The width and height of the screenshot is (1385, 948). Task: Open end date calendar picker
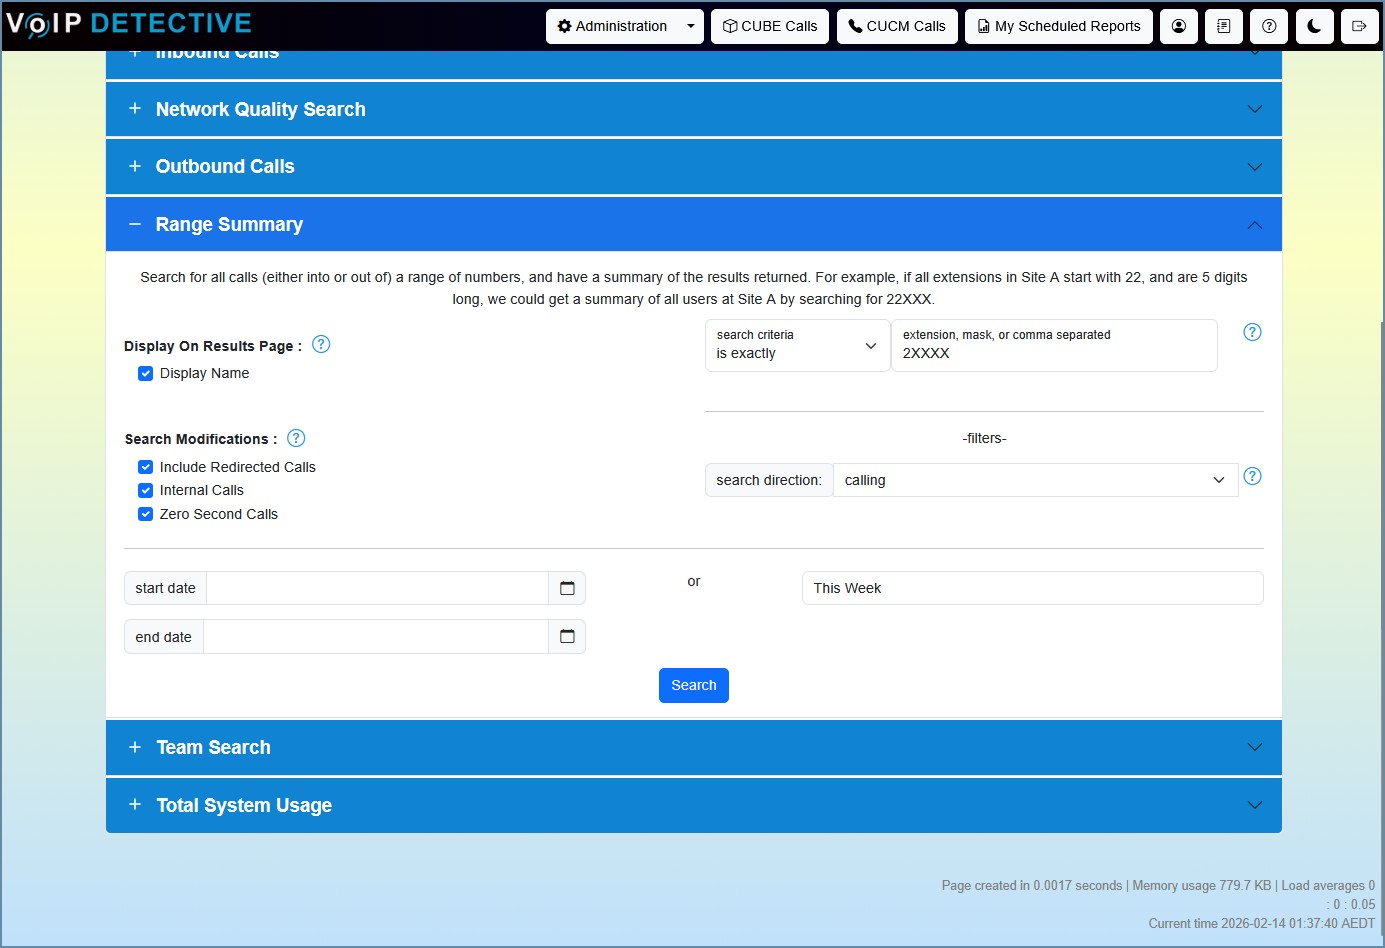567,636
